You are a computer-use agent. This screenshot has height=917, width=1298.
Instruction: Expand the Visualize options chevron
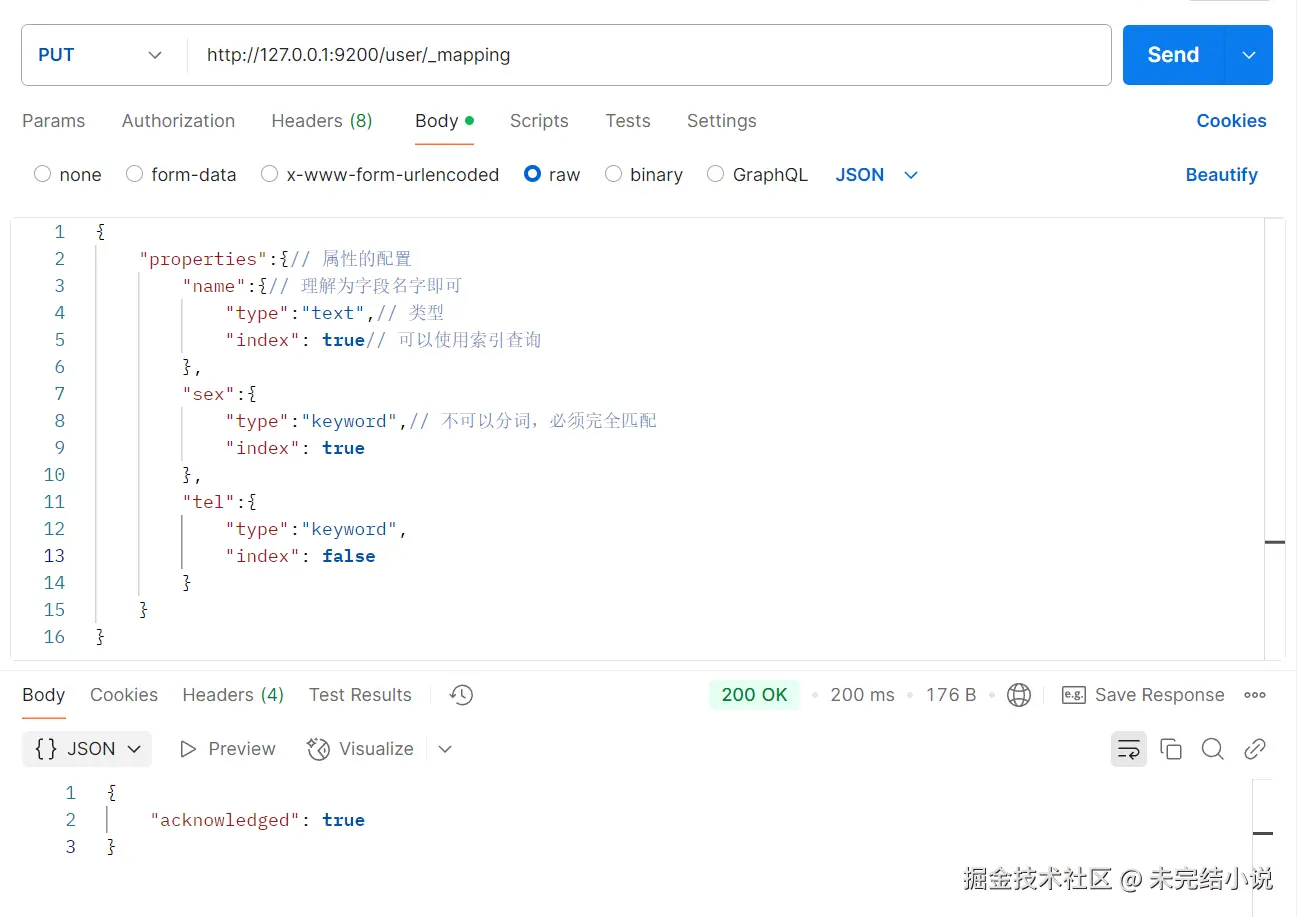point(445,749)
